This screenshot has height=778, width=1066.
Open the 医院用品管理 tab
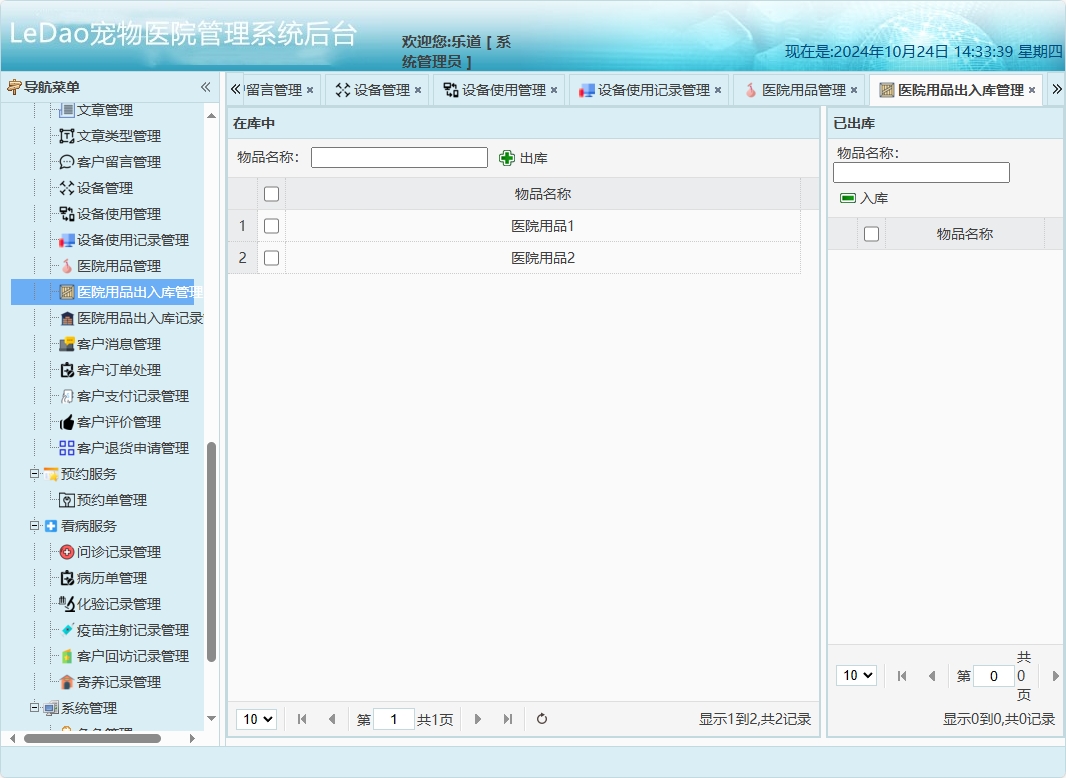802,89
